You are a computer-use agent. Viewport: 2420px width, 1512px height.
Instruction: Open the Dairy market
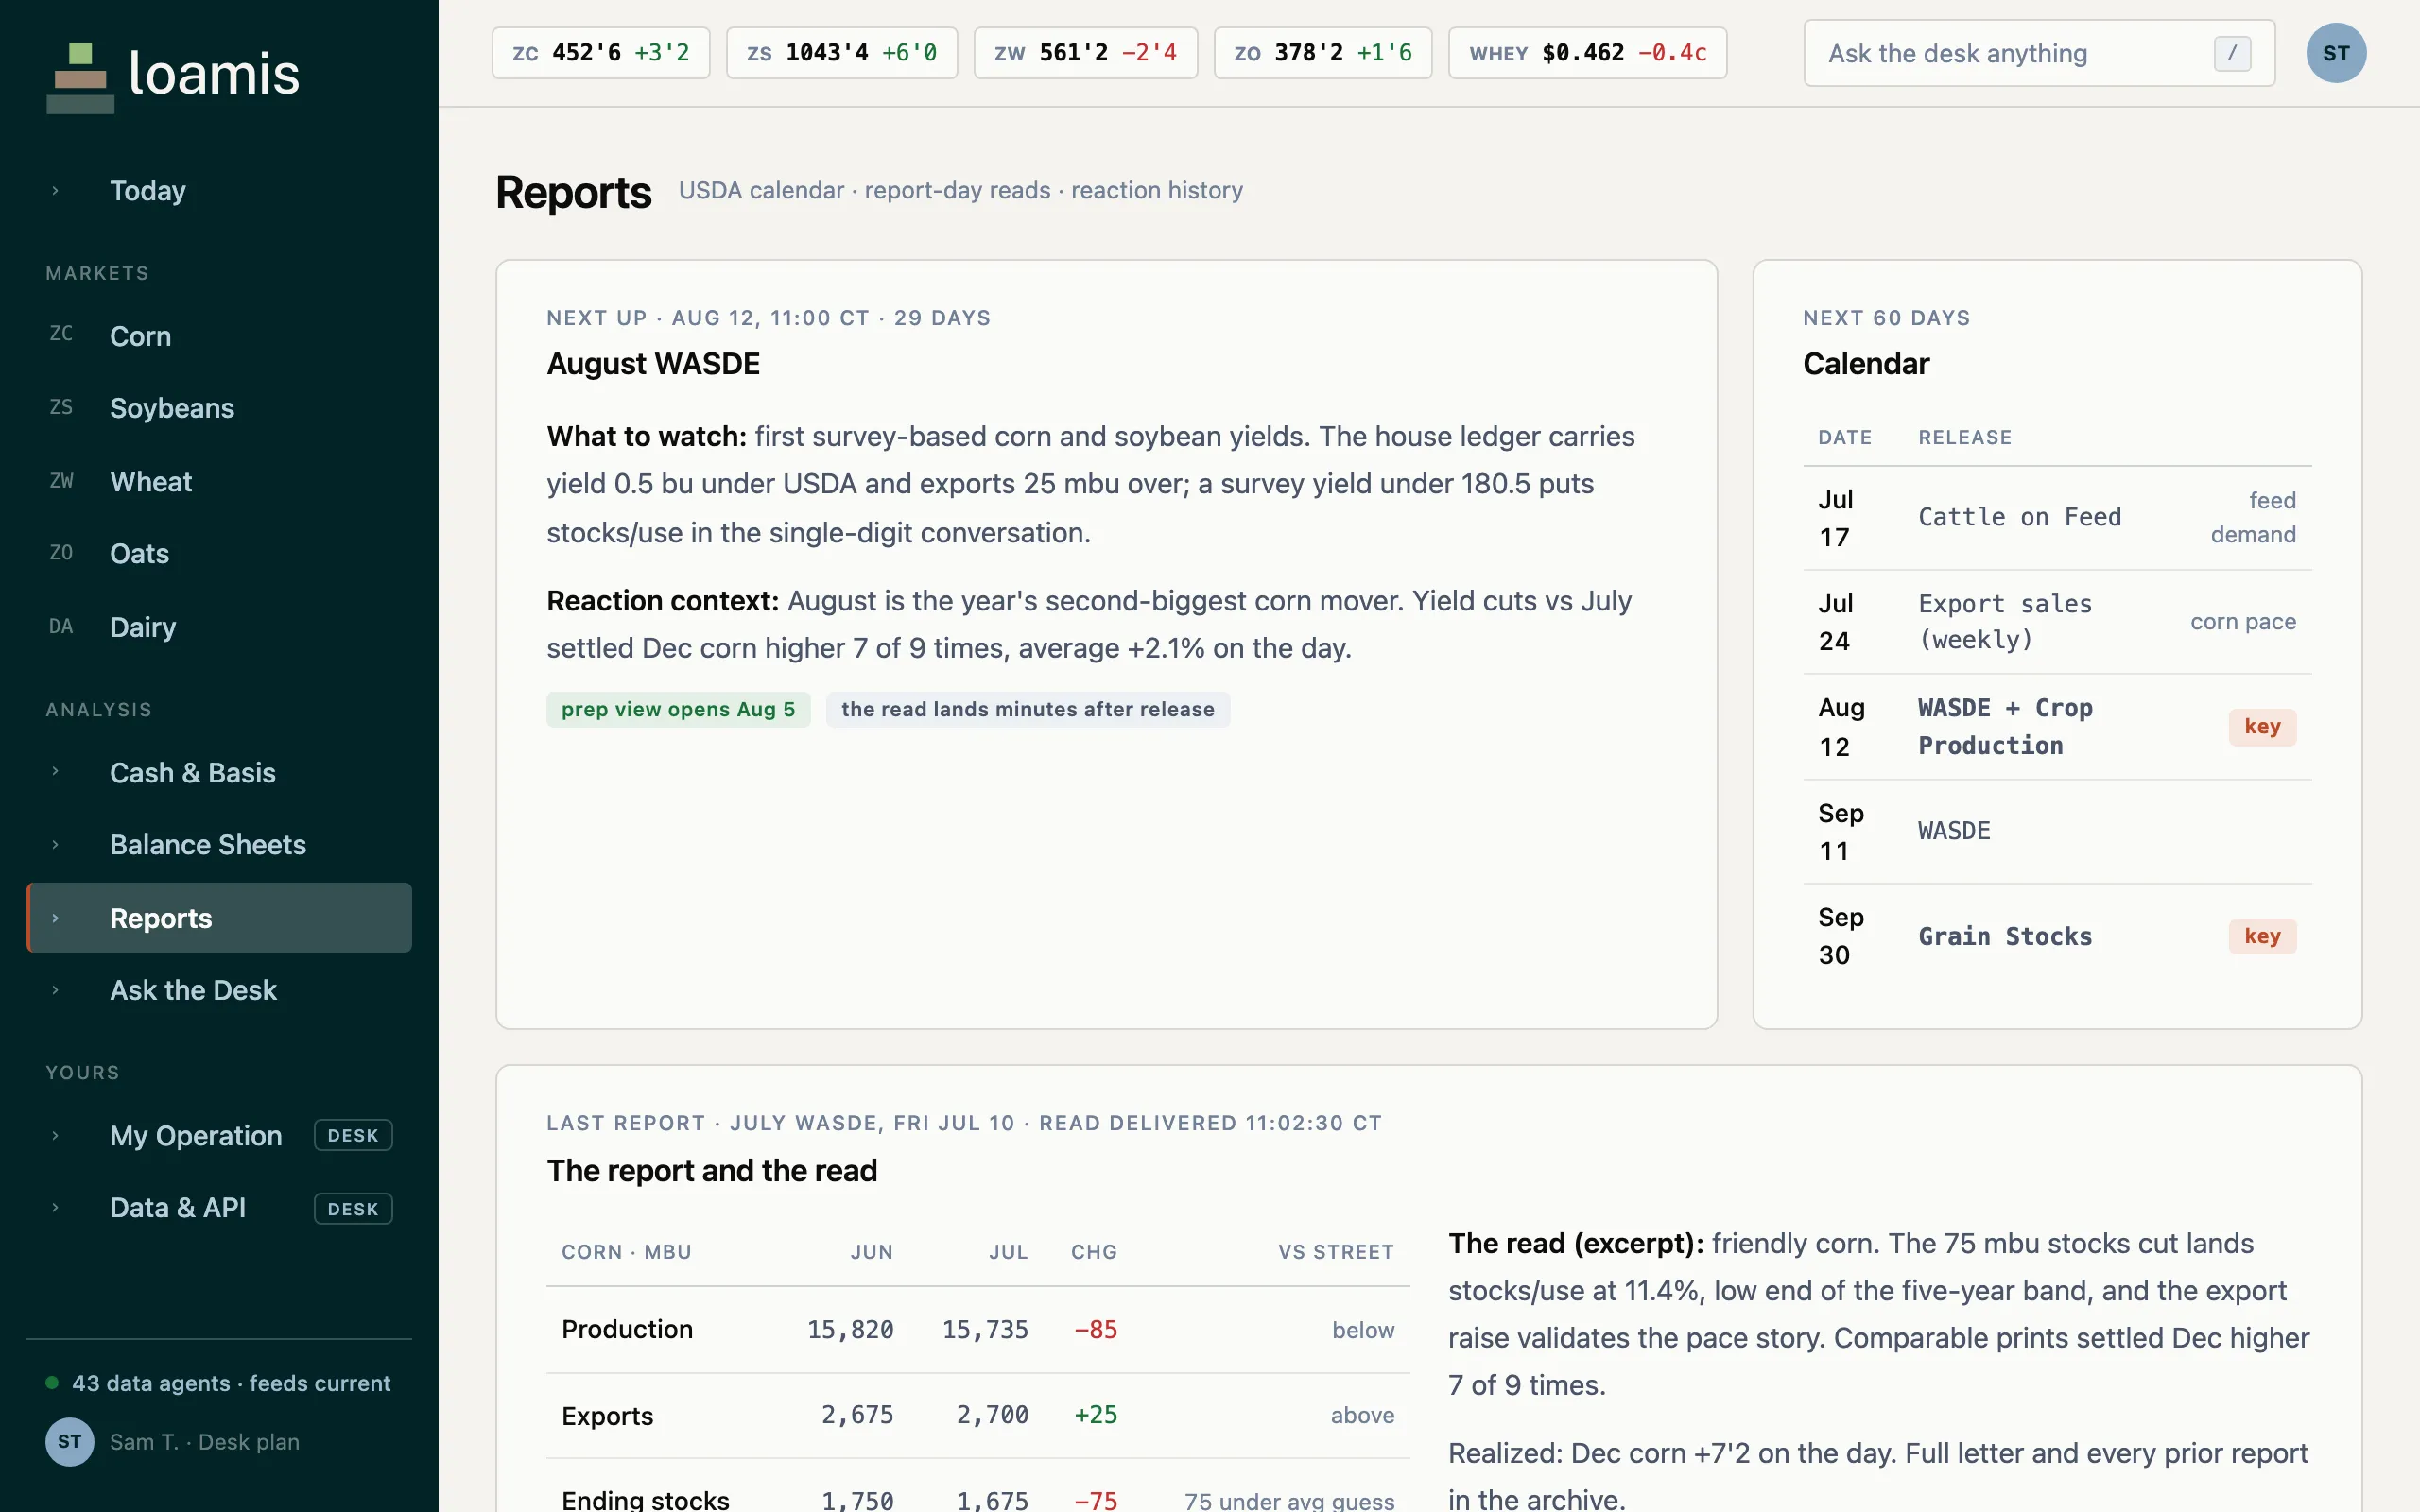pyautogui.click(x=219, y=627)
